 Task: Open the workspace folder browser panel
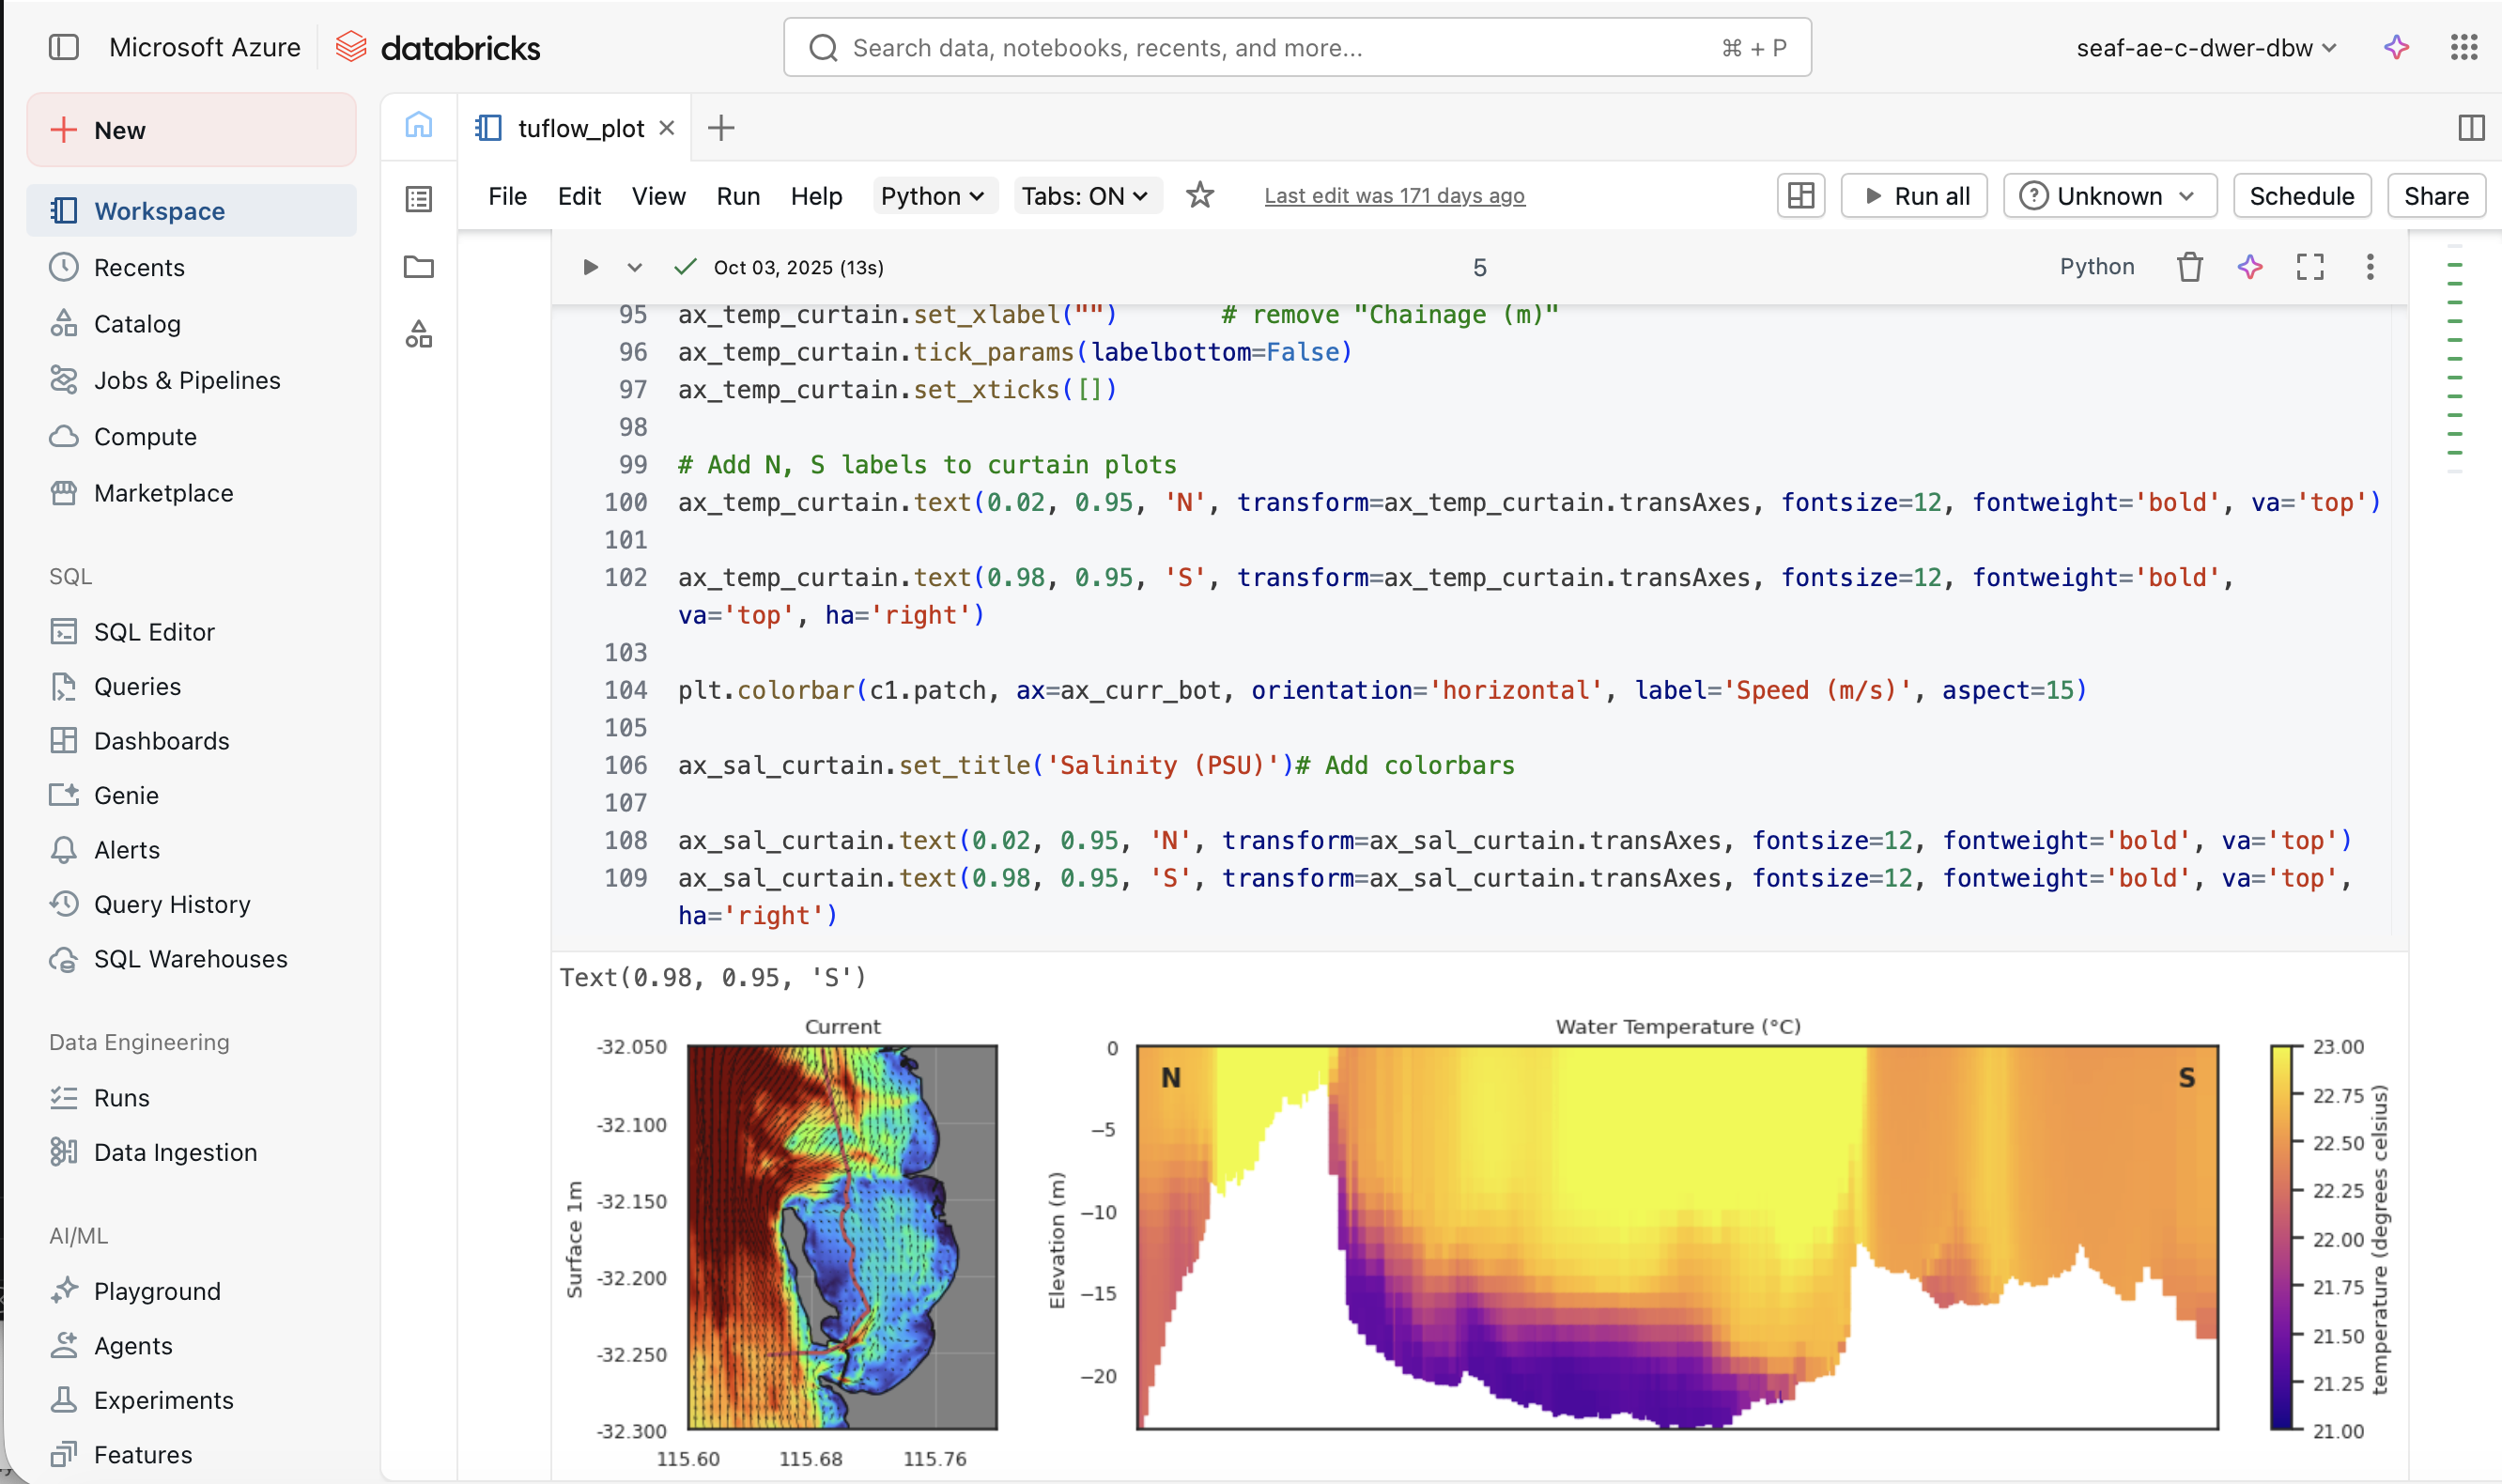418,267
